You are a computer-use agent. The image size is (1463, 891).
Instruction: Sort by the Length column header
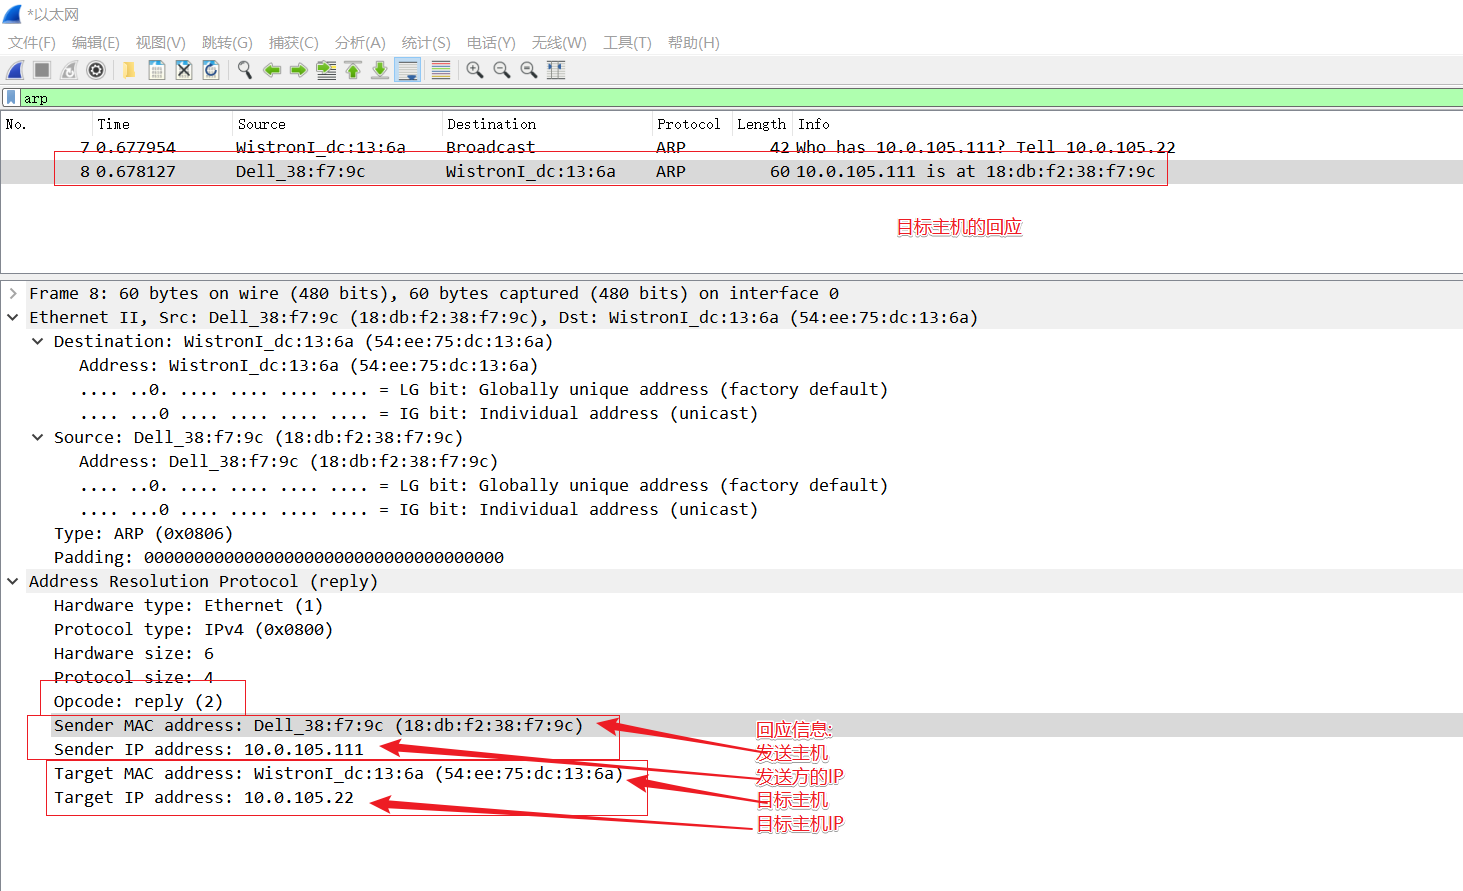[762, 124]
